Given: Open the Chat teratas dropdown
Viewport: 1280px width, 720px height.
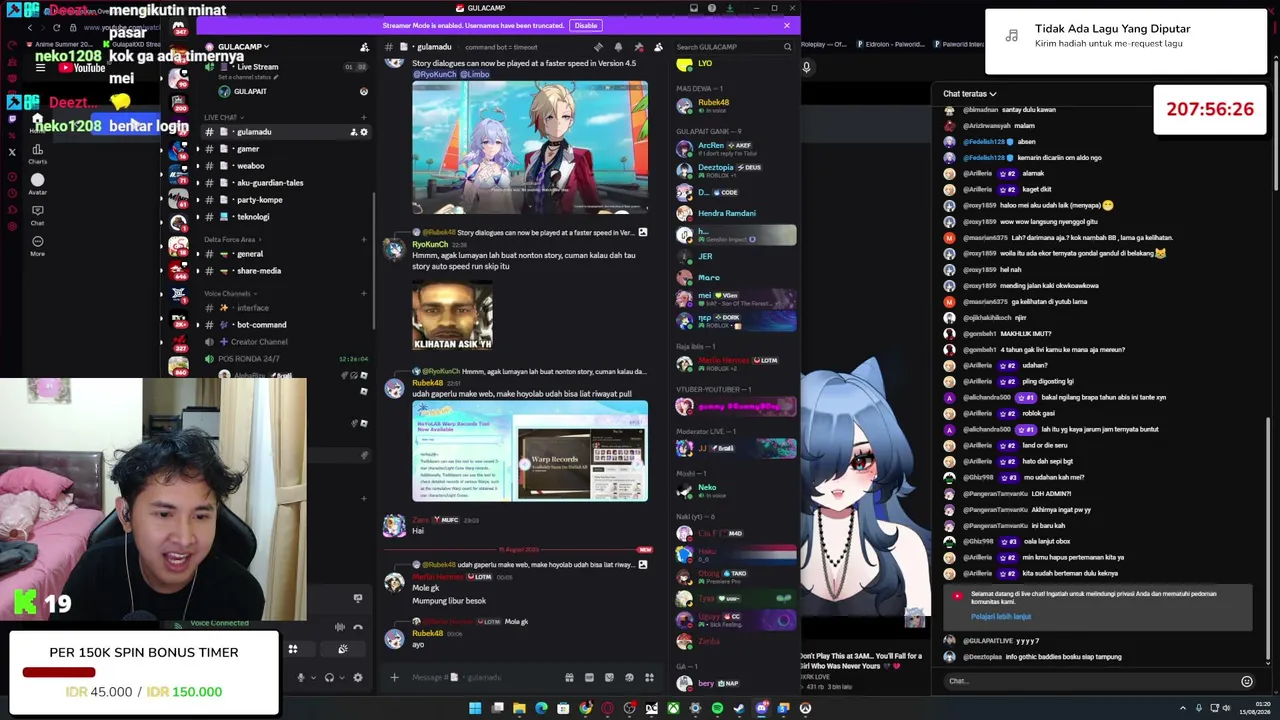Looking at the screenshot, I should (x=970, y=94).
